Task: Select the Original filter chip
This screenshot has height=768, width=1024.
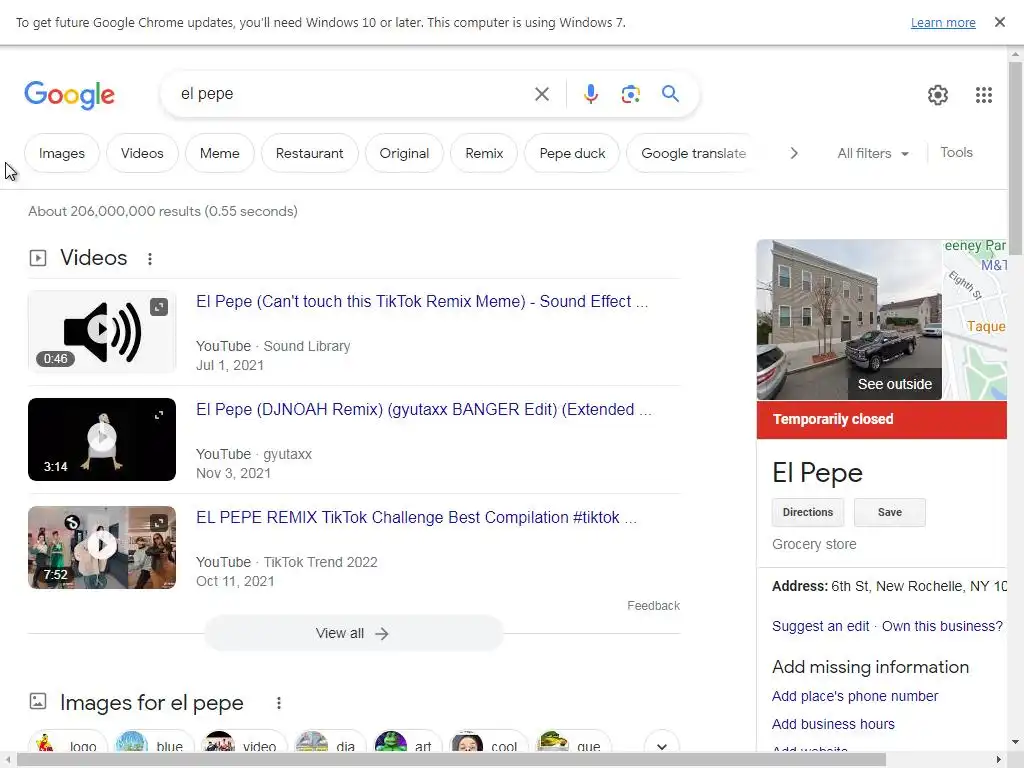Action: (x=404, y=153)
